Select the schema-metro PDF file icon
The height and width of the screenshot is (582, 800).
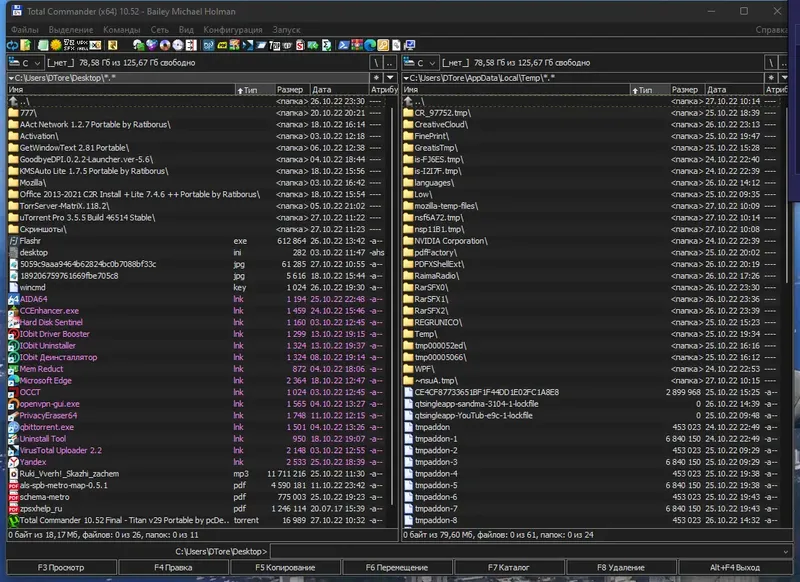point(13,497)
